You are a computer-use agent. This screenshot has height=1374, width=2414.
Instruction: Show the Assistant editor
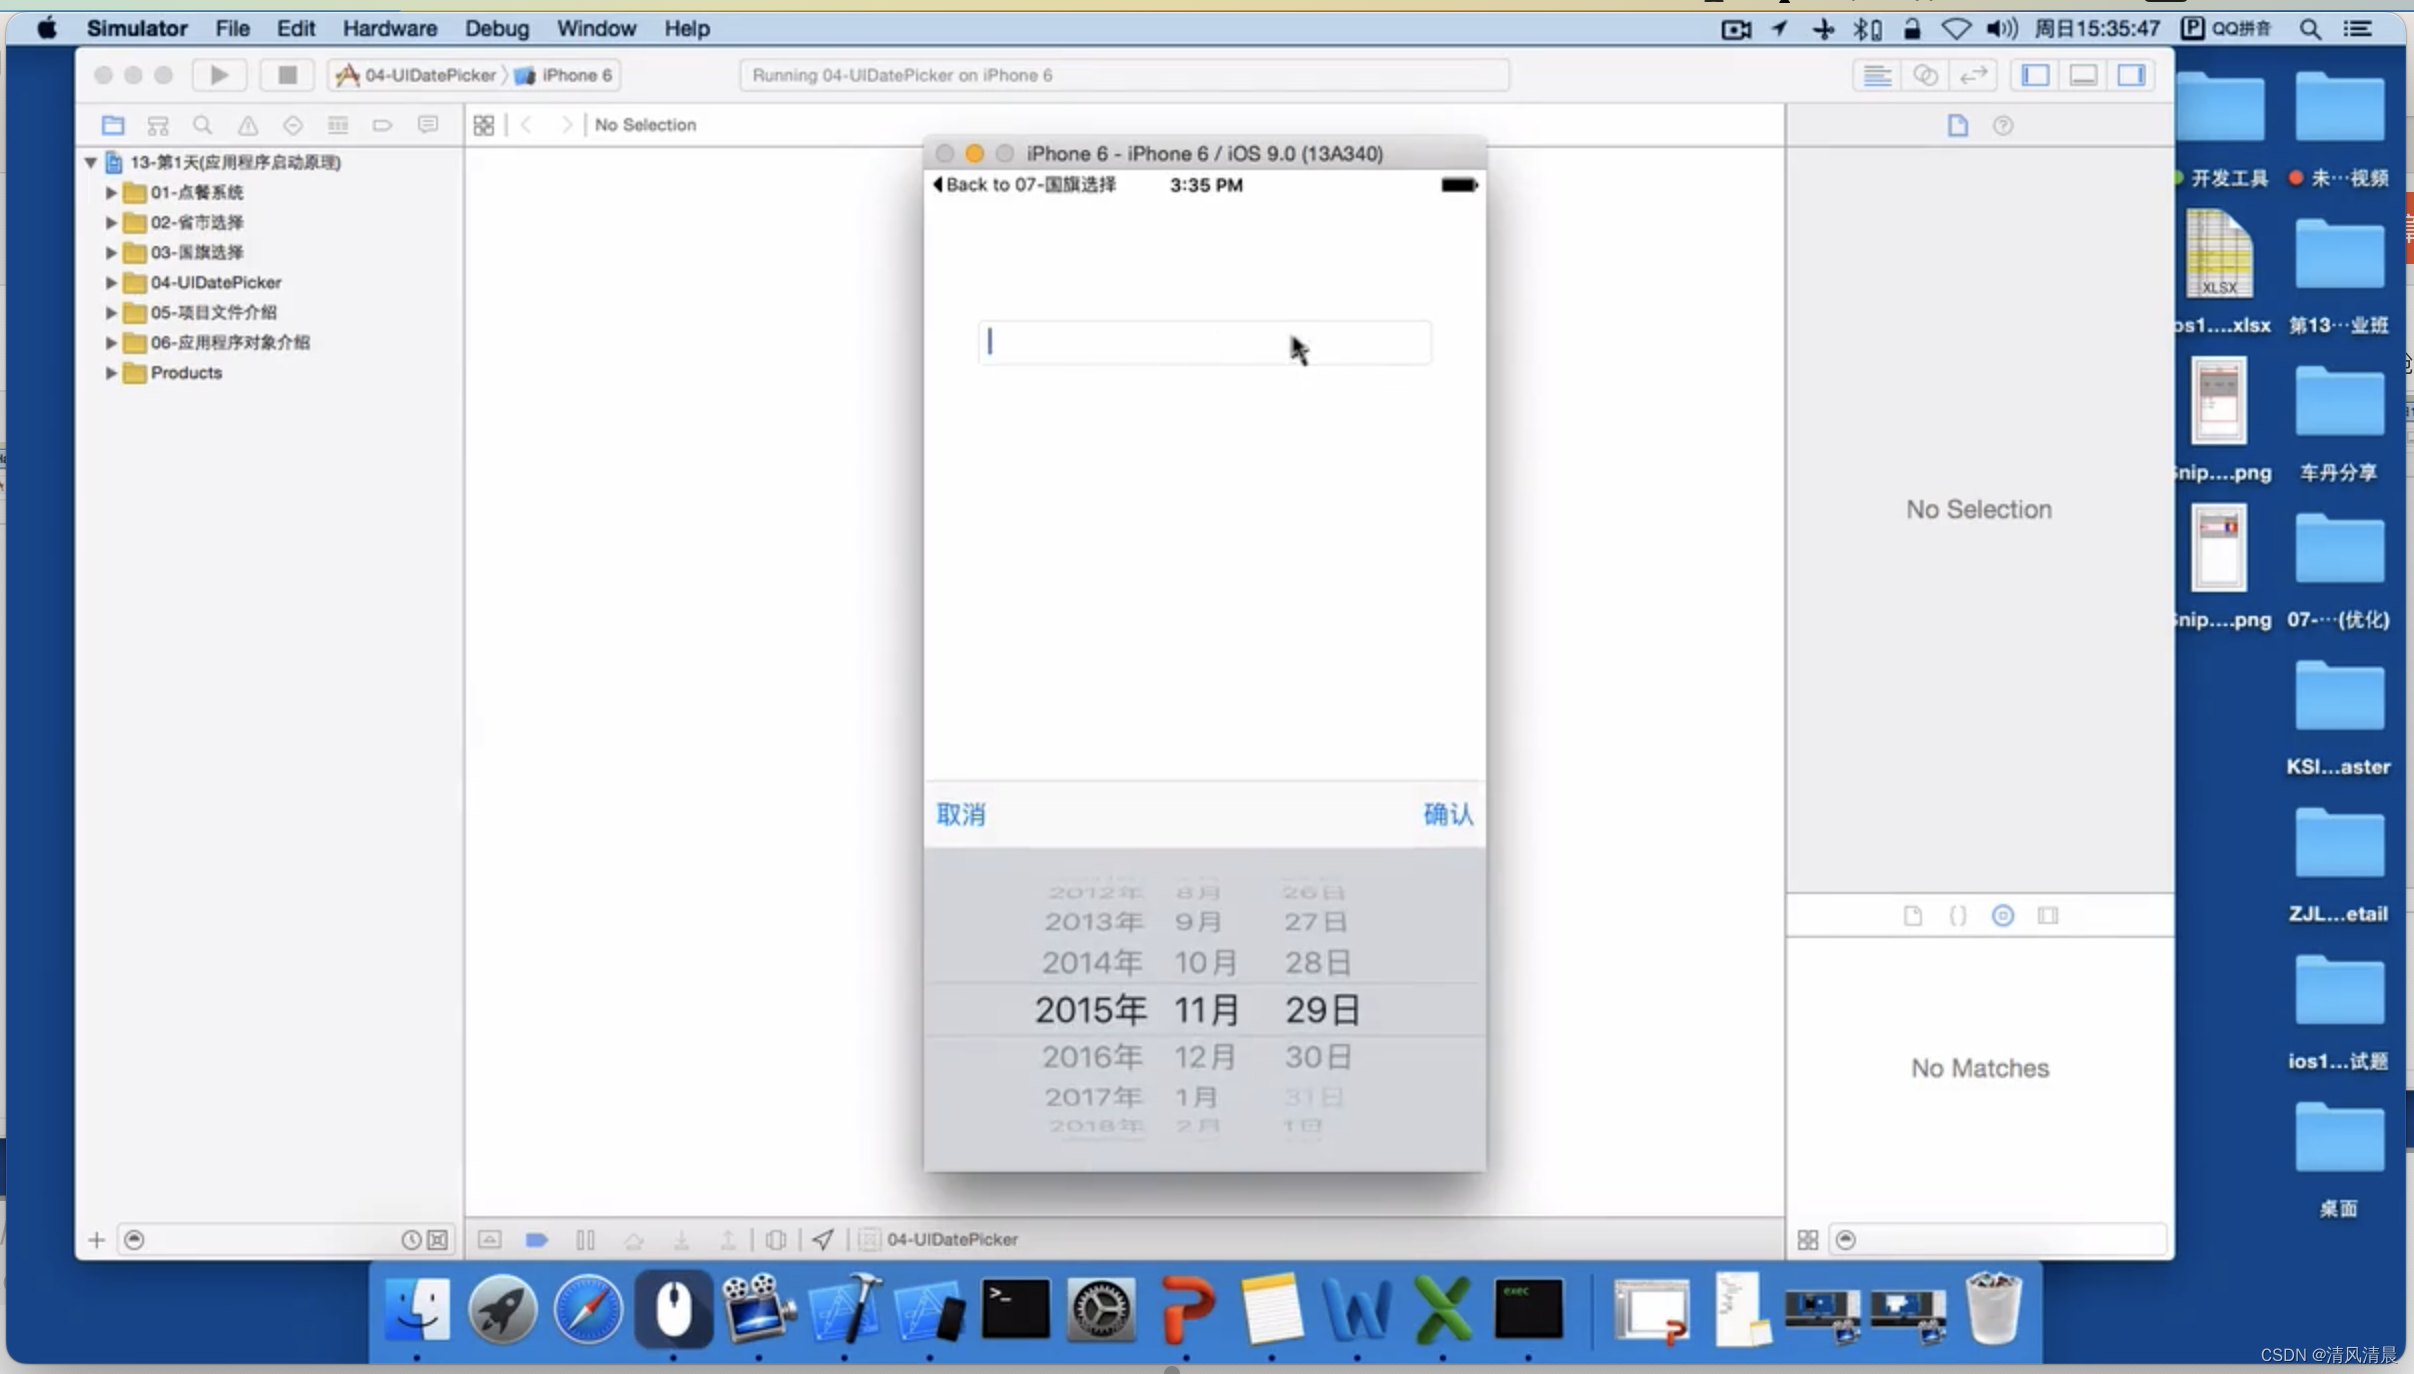click(1925, 75)
